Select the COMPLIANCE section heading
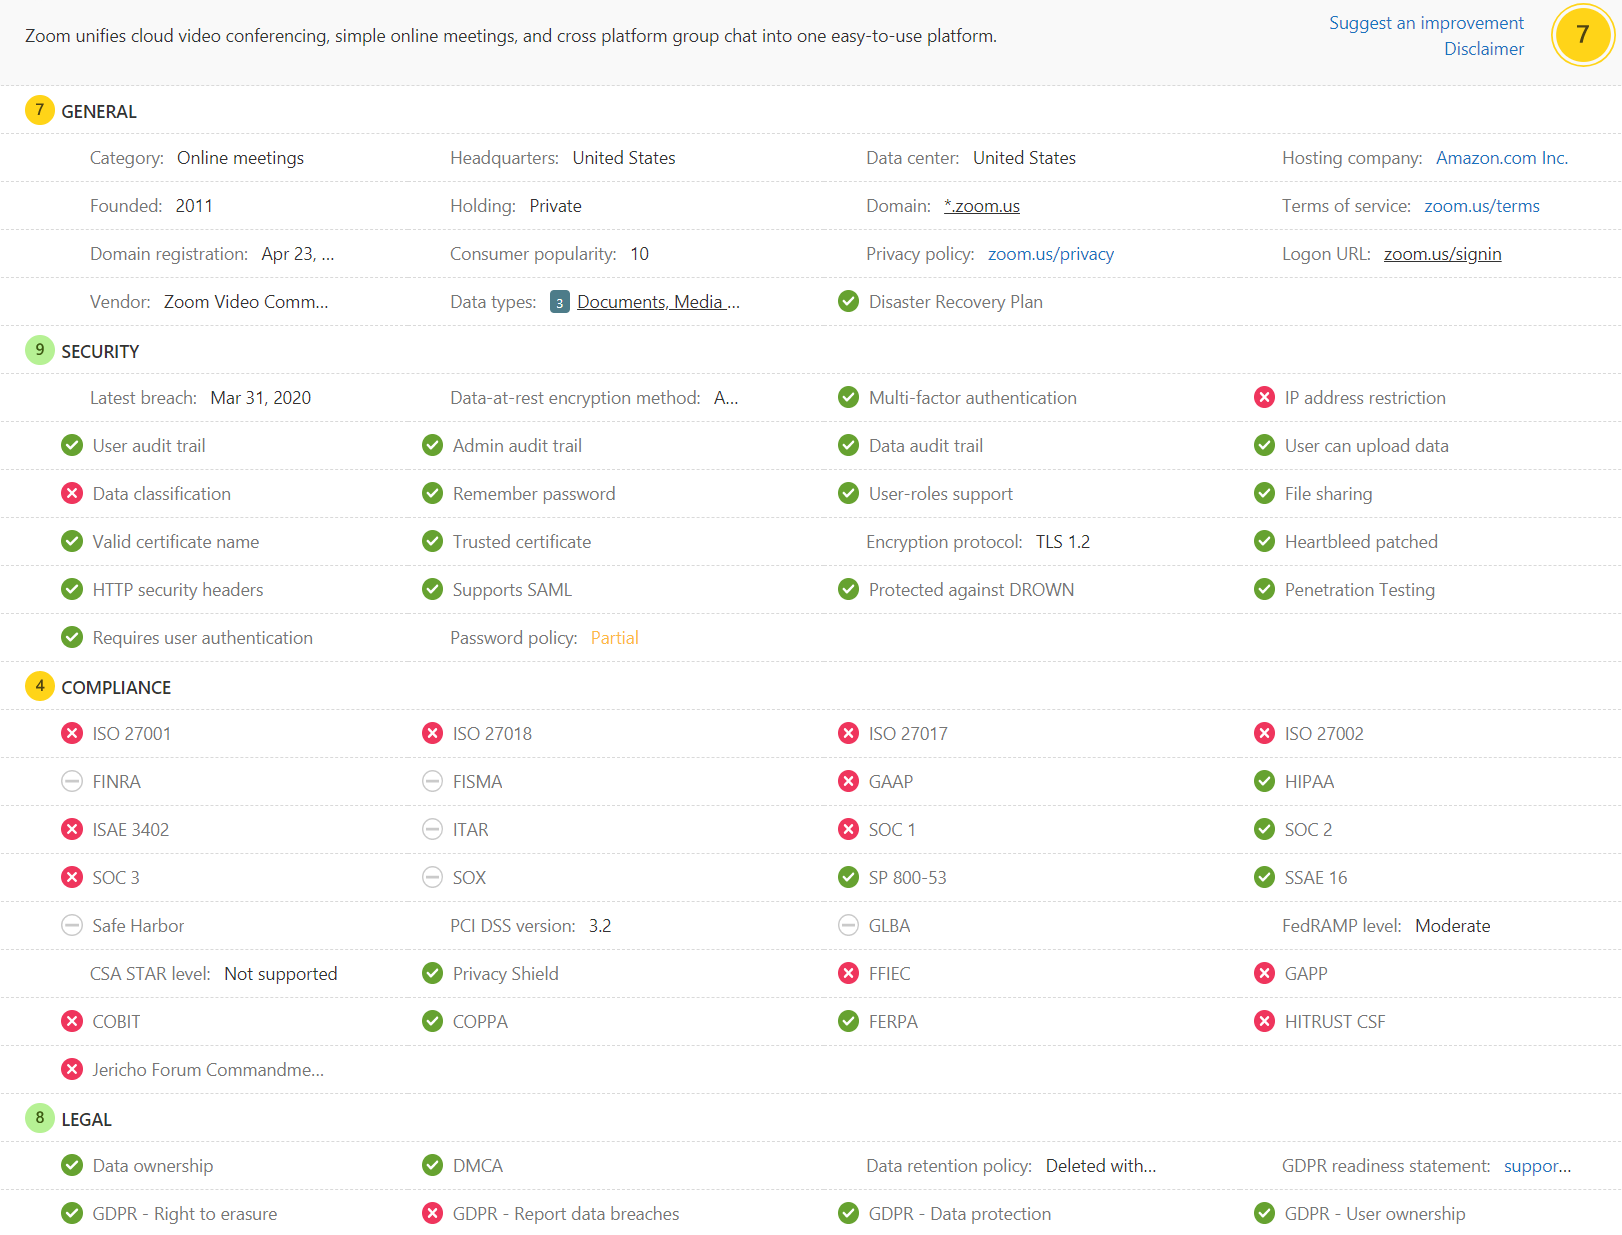 click(116, 688)
